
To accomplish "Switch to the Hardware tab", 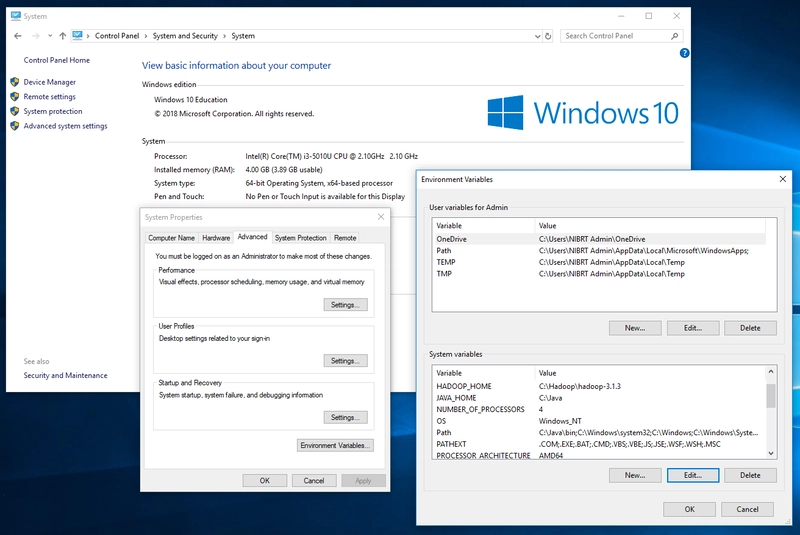I will pyautogui.click(x=216, y=238).
